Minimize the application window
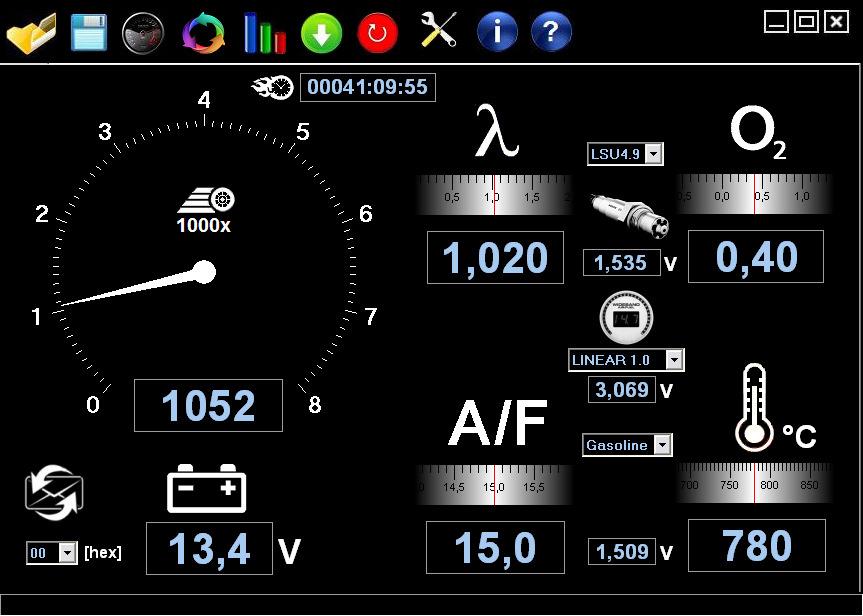 tap(776, 22)
